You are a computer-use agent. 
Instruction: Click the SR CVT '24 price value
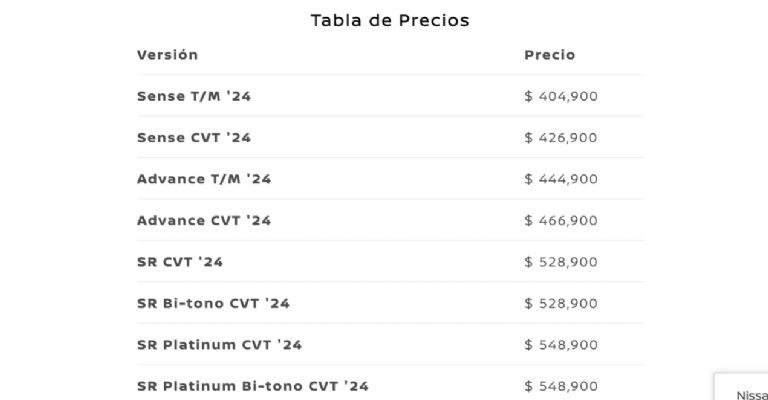[x=561, y=262]
